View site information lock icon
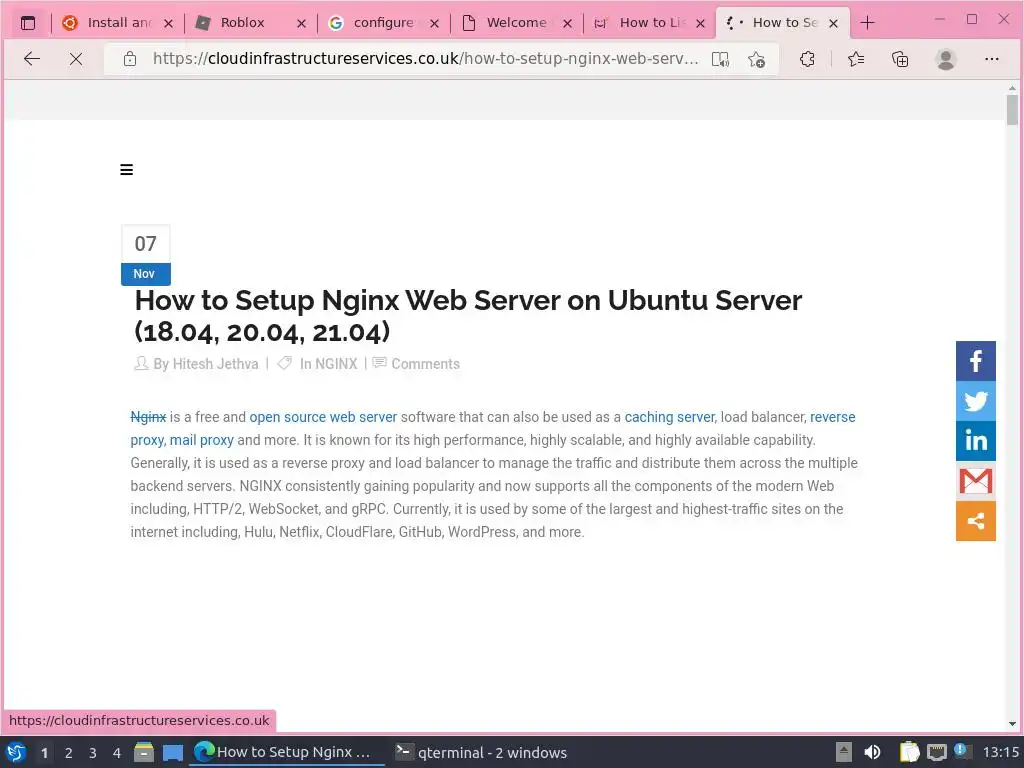 coord(130,59)
